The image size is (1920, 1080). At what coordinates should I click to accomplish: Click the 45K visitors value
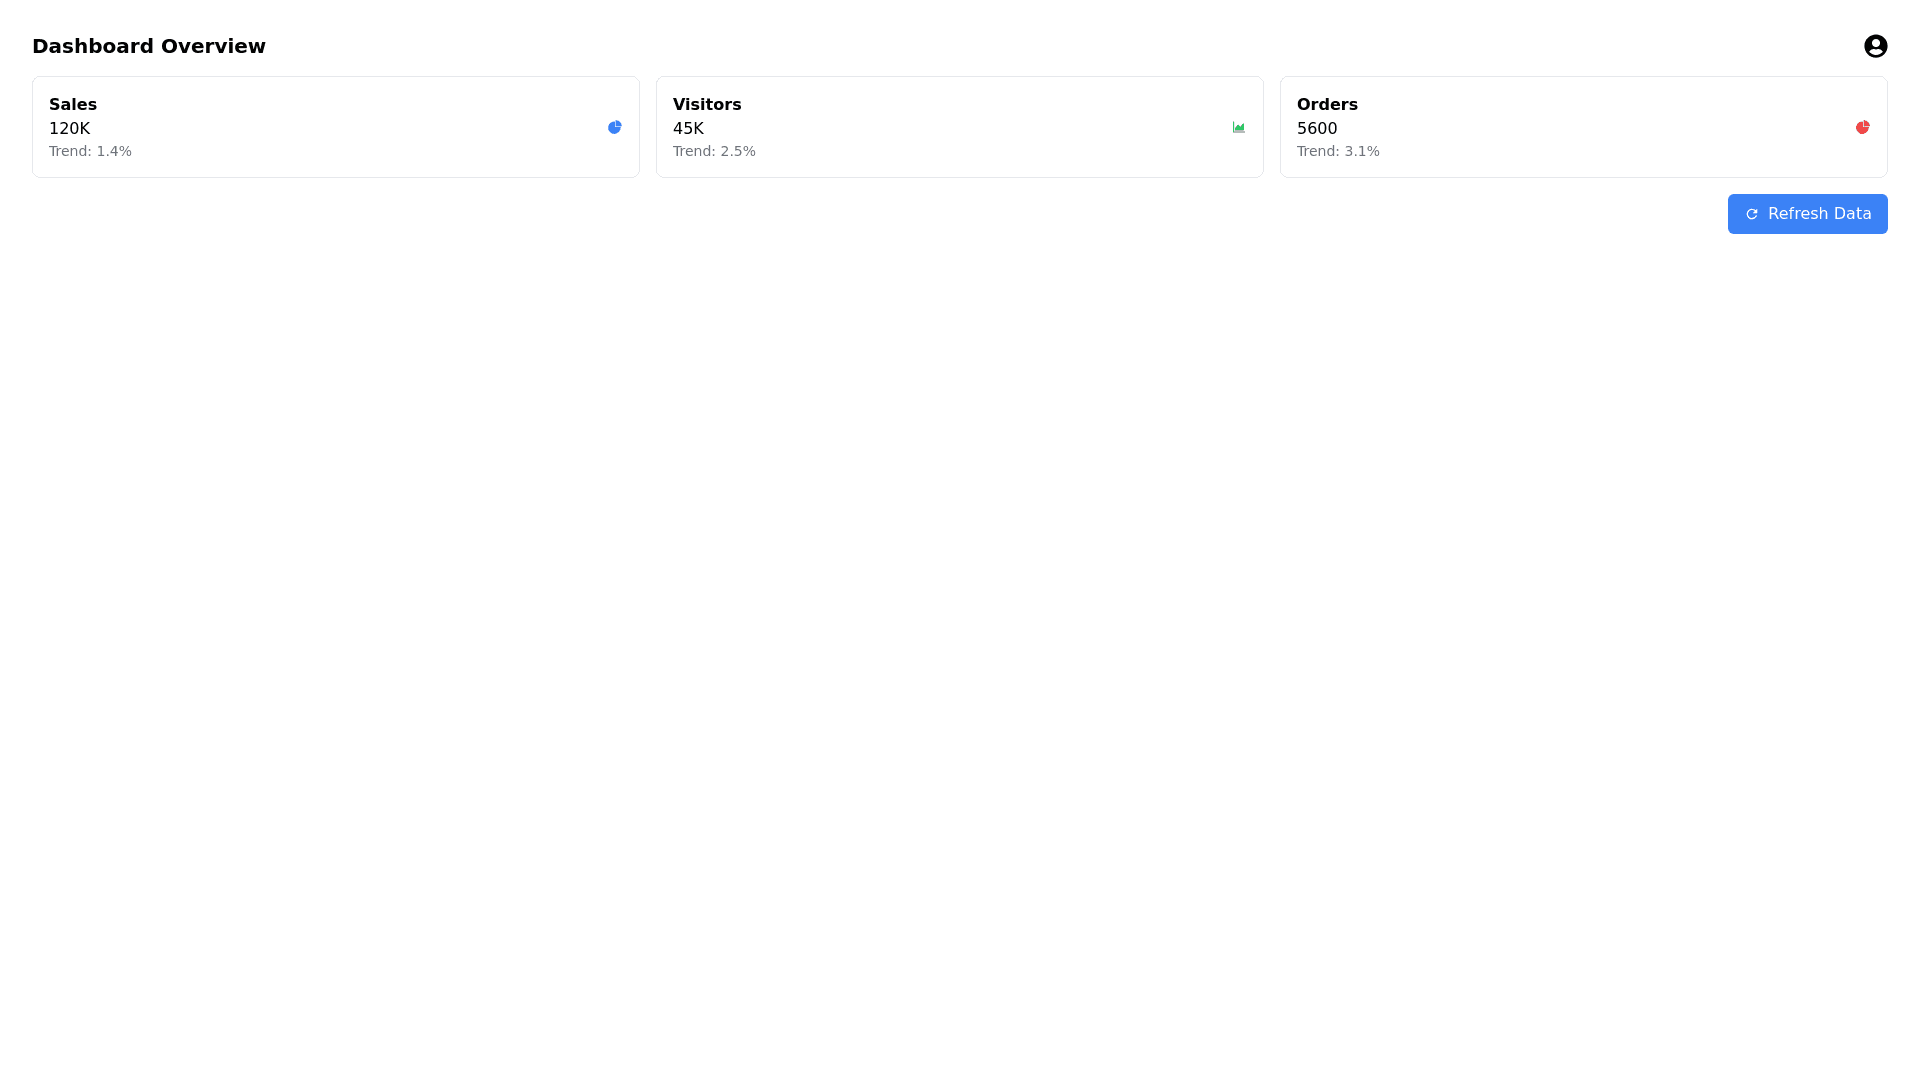(688, 129)
